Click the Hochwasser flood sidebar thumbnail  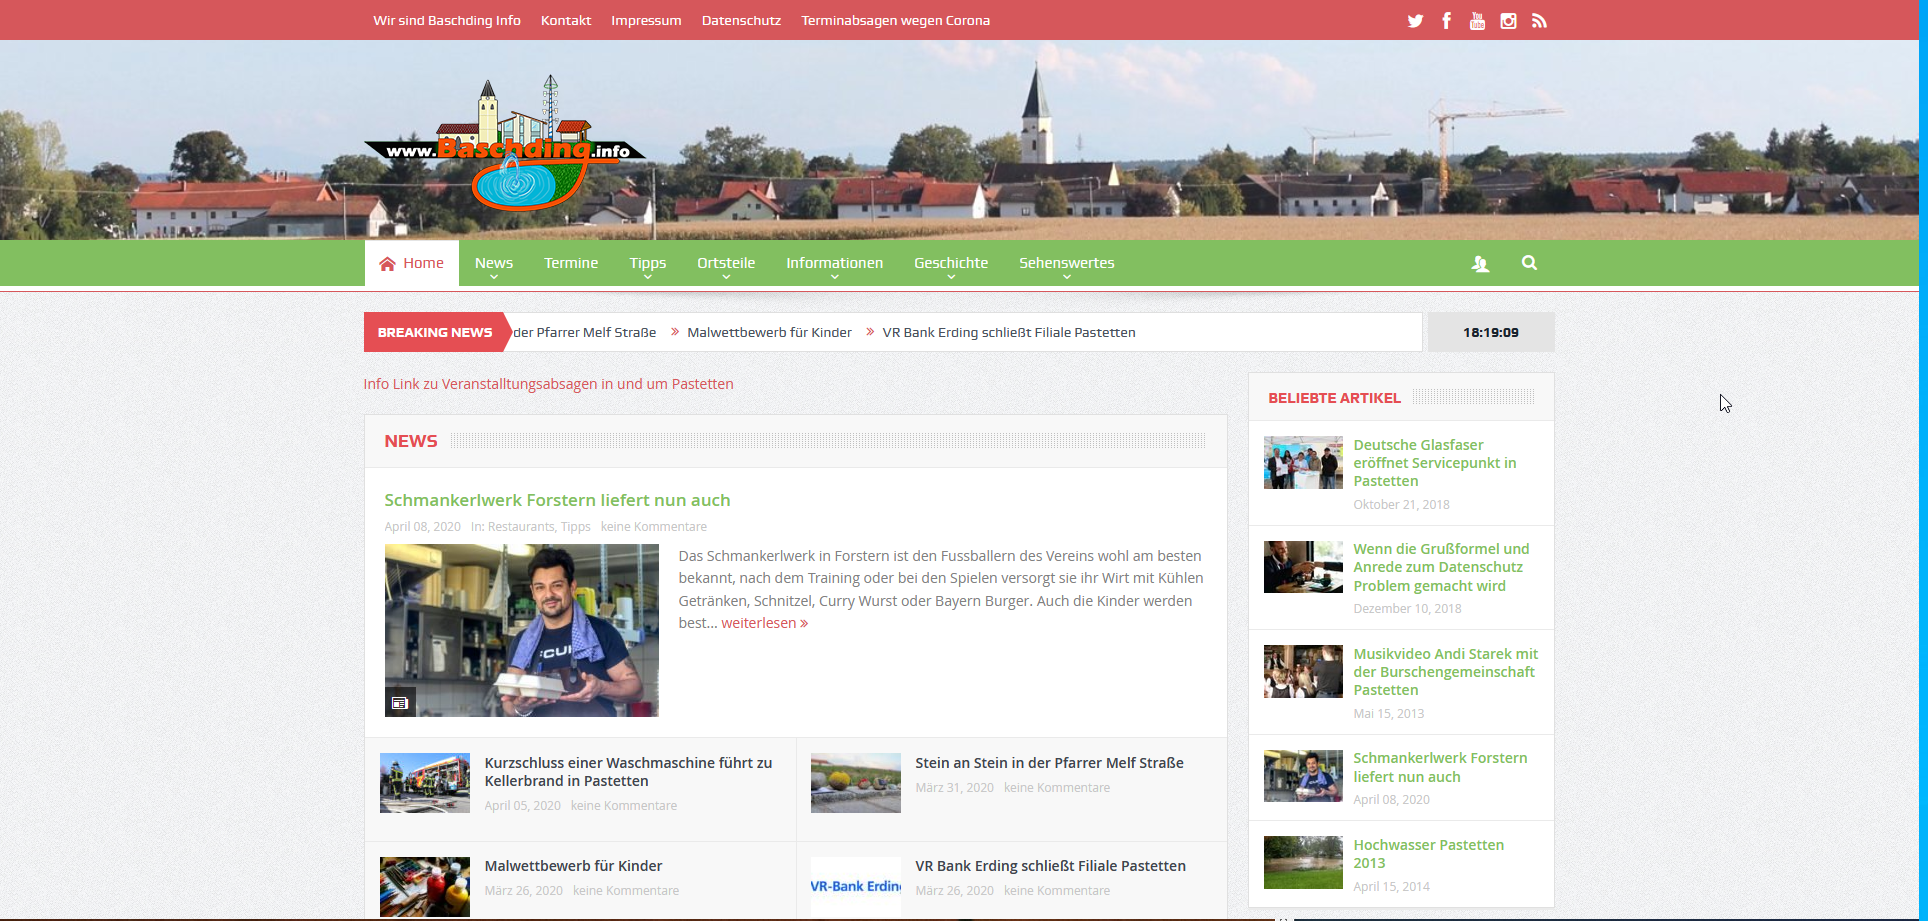[x=1303, y=862]
